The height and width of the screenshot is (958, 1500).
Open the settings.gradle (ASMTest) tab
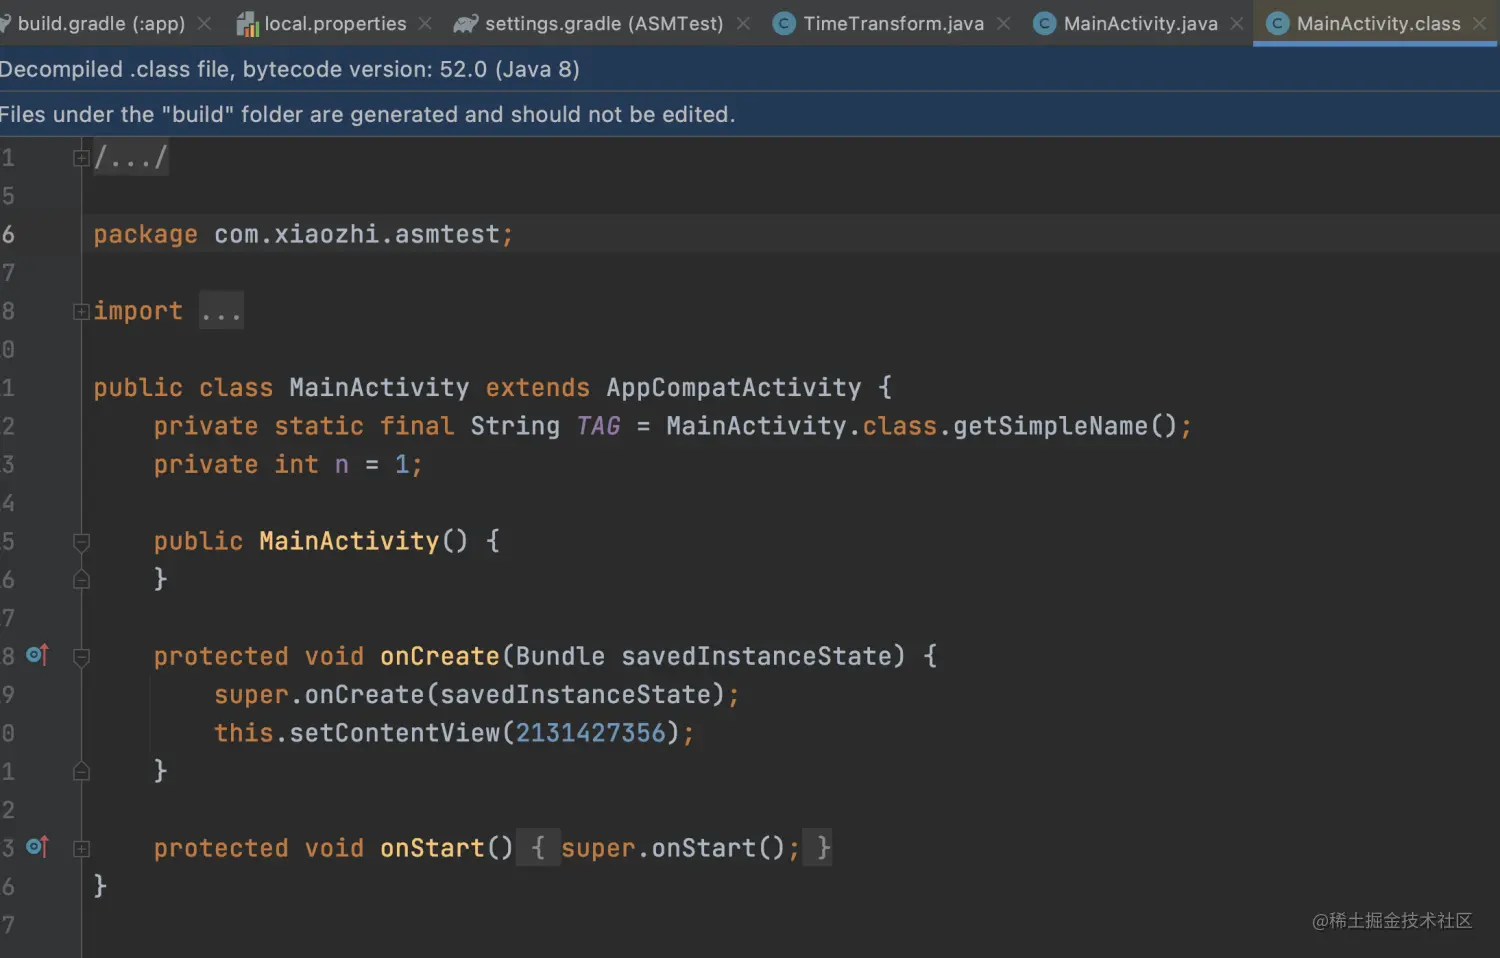coord(603,24)
